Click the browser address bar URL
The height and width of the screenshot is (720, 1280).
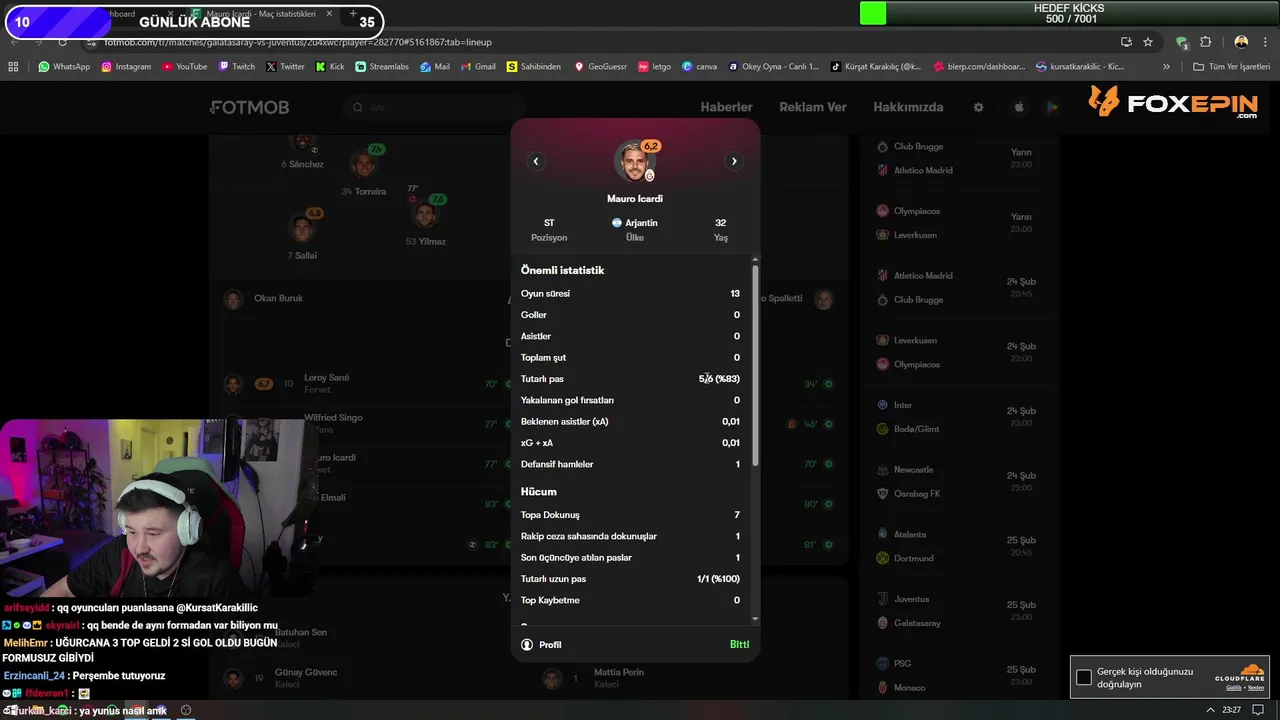pos(297,42)
